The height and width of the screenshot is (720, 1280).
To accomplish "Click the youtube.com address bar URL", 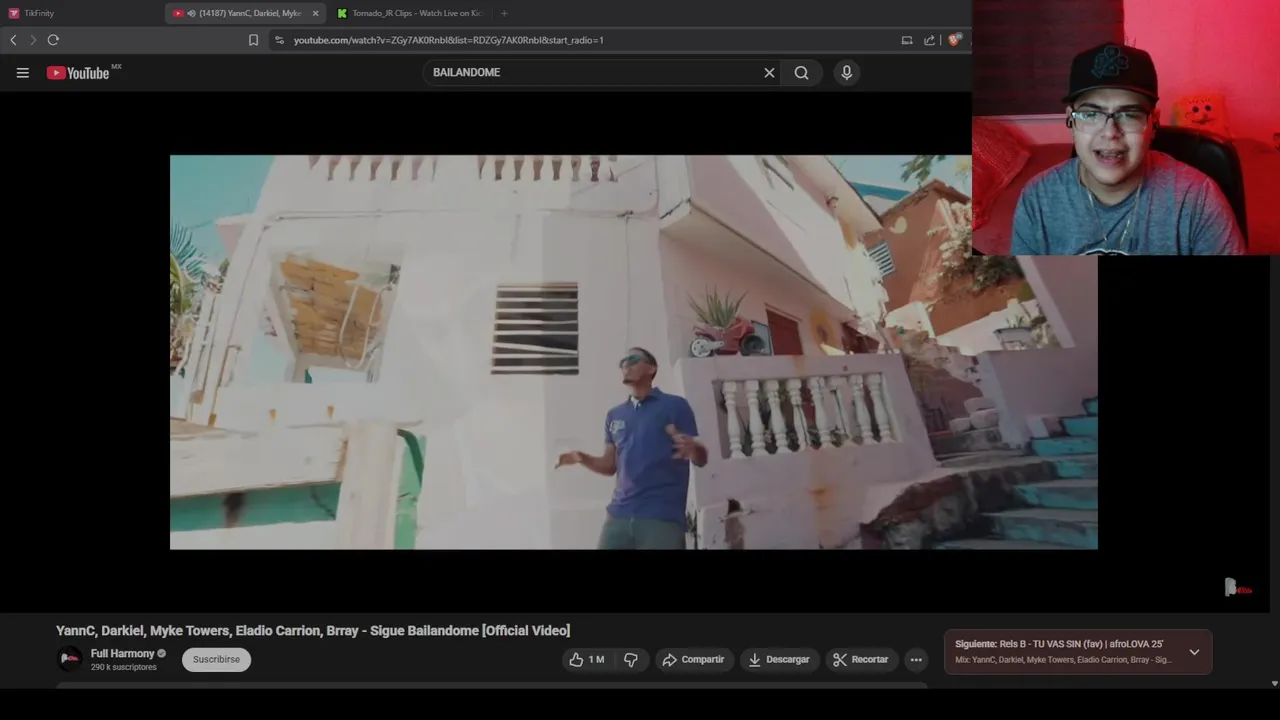I will click(449, 40).
